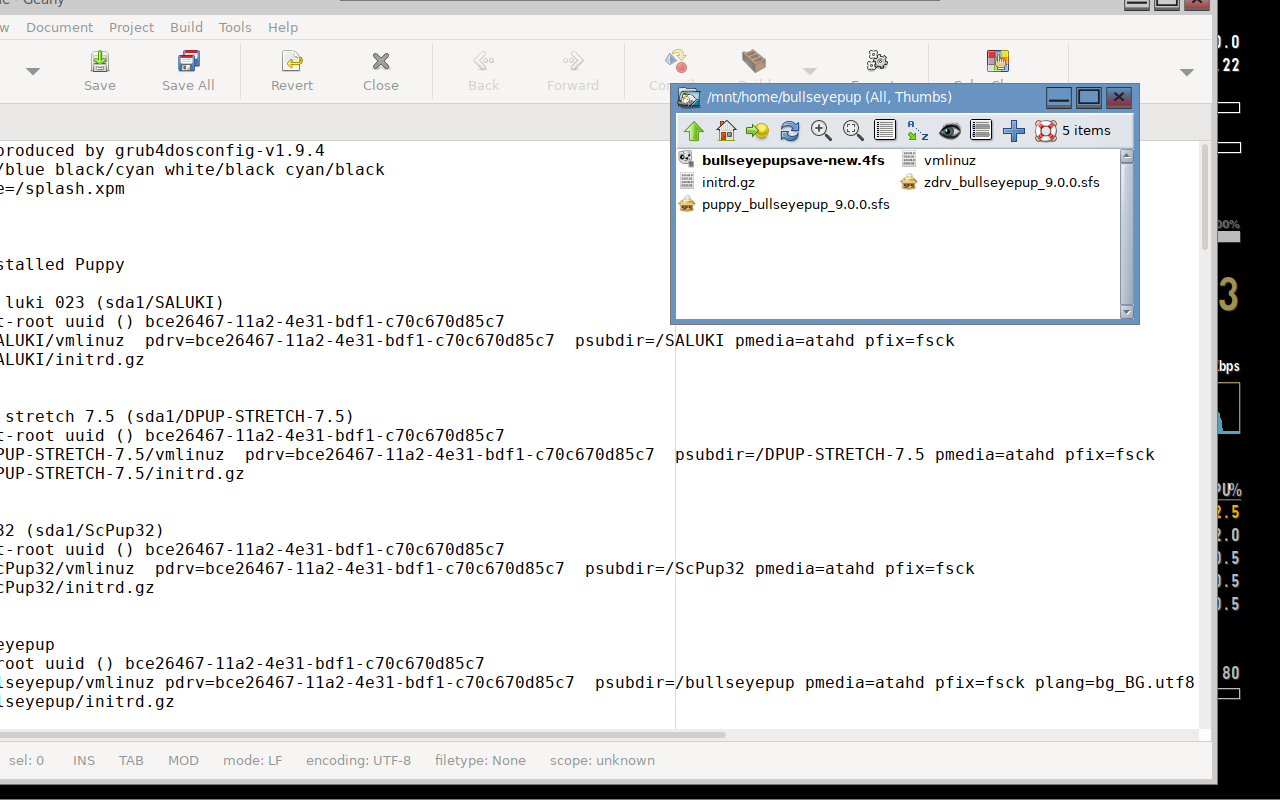The width and height of the screenshot is (1280, 800).
Task: Change sort order with A-Z icon
Action: point(917,131)
